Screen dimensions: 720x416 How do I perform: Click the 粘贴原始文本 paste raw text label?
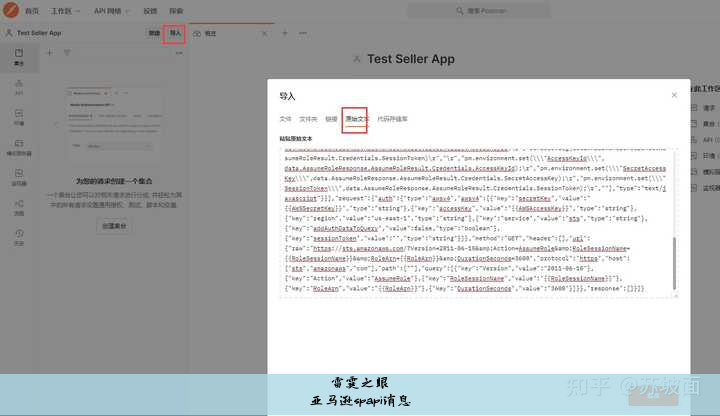pyautogui.click(x=296, y=138)
